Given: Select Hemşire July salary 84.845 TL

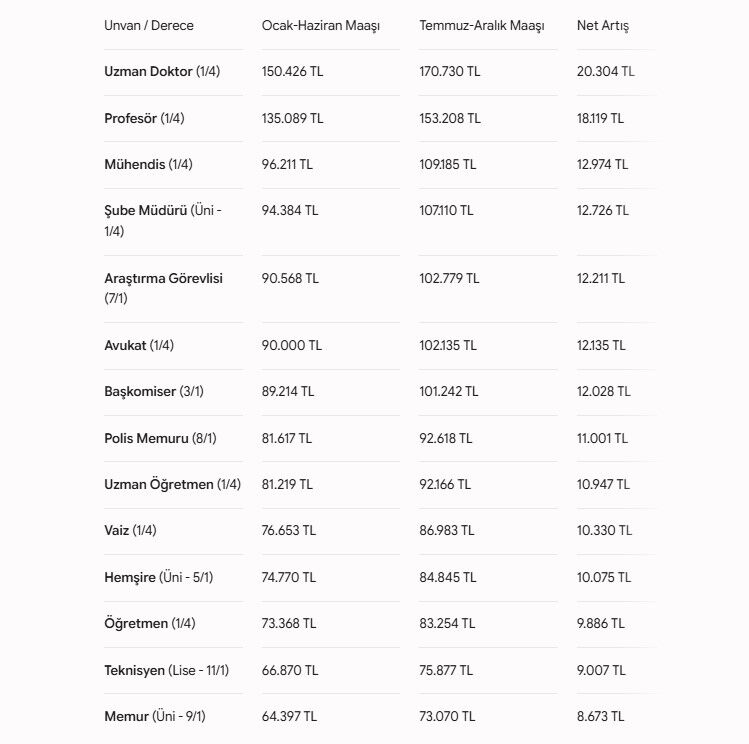Looking at the screenshot, I should (x=448, y=577).
